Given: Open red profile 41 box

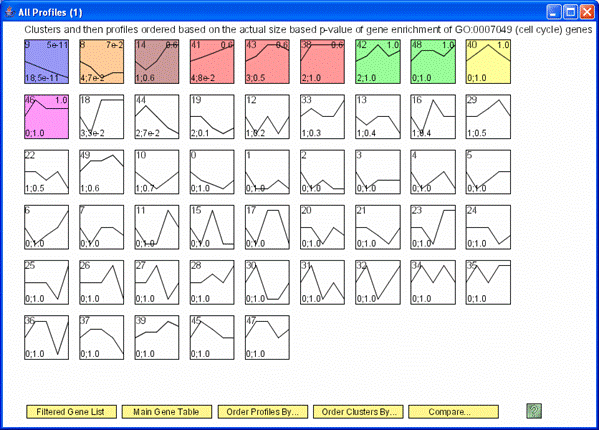Looking at the screenshot, I should coord(212,61).
